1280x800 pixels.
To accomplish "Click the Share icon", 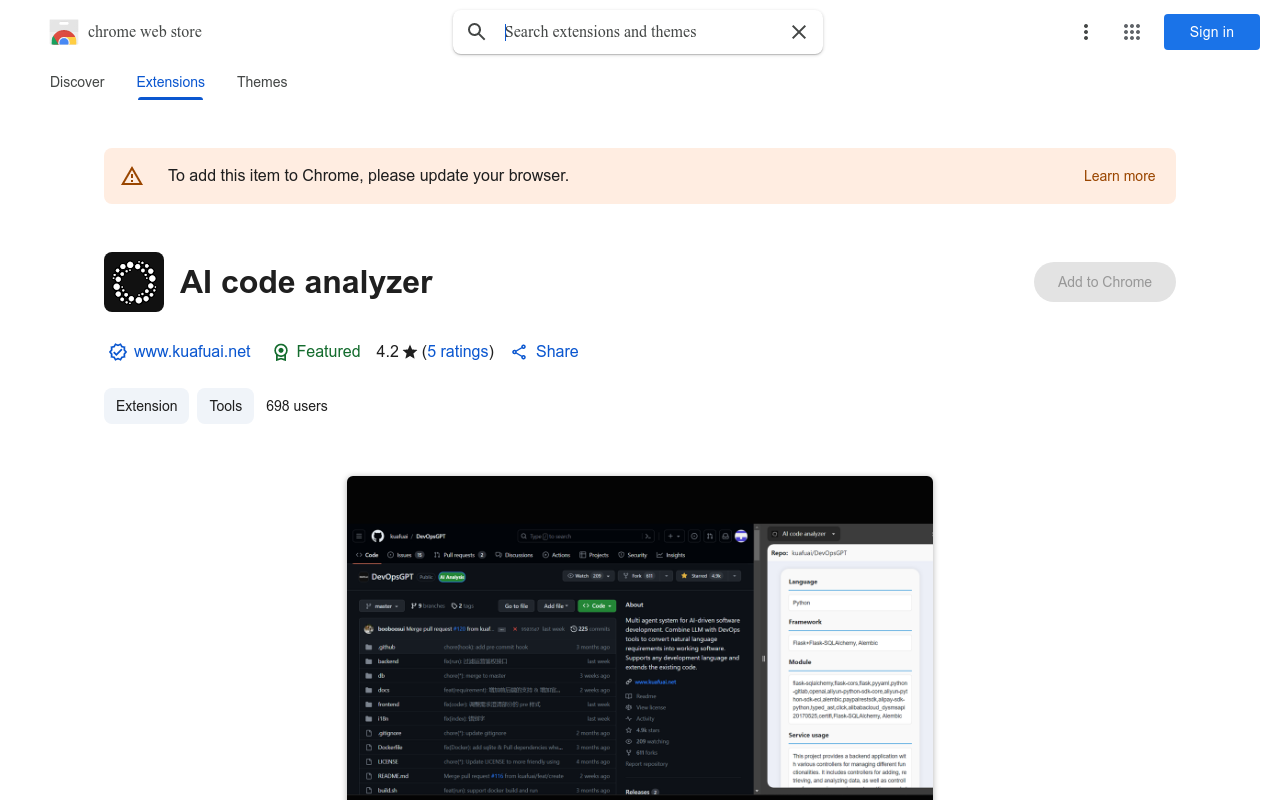I will click(519, 352).
